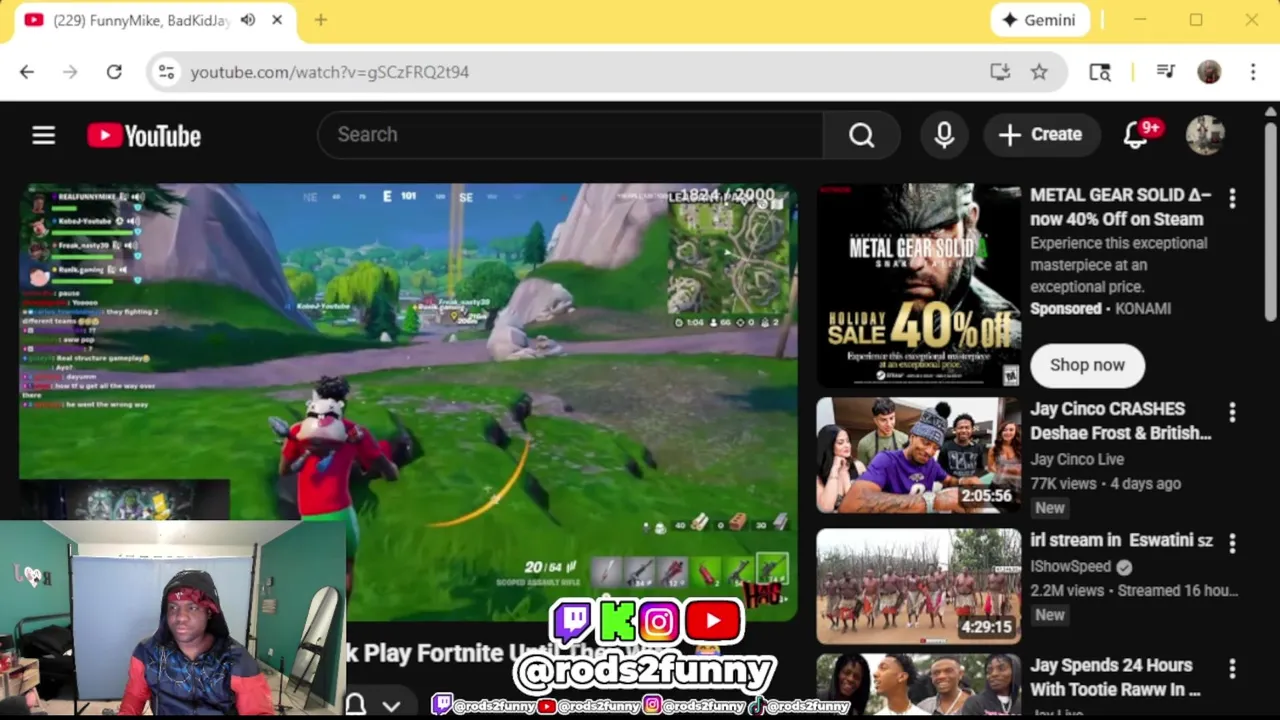The width and height of the screenshot is (1280, 720).
Task: Click the install/cast icon in address bar
Action: 999,72
